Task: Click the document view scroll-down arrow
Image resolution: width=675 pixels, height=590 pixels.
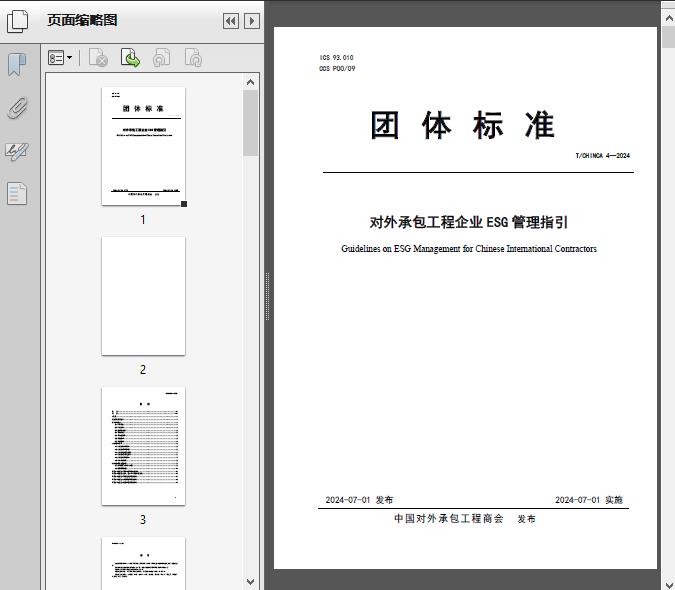Action: click(669, 584)
